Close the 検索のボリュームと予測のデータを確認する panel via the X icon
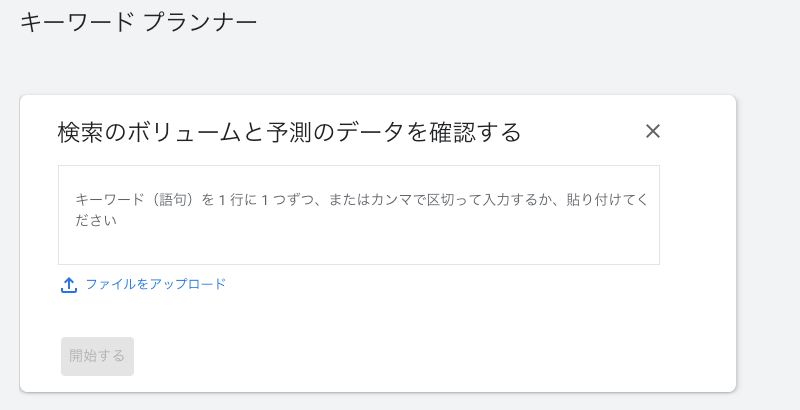Image resolution: width=800 pixels, height=410 pixels. pos(653,131)
